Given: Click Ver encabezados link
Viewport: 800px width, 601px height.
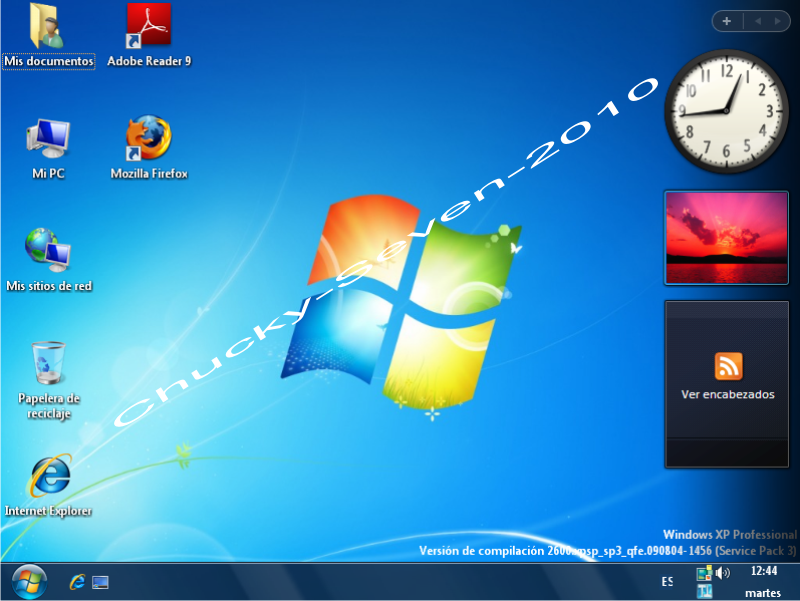Looking at the screenshot, I should pyautogui.click(x=728, y=394).
